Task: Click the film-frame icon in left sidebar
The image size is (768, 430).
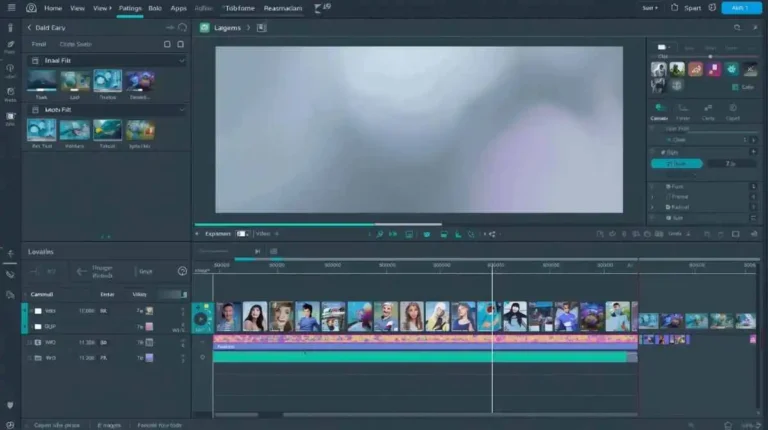Action: coord(10,116)
